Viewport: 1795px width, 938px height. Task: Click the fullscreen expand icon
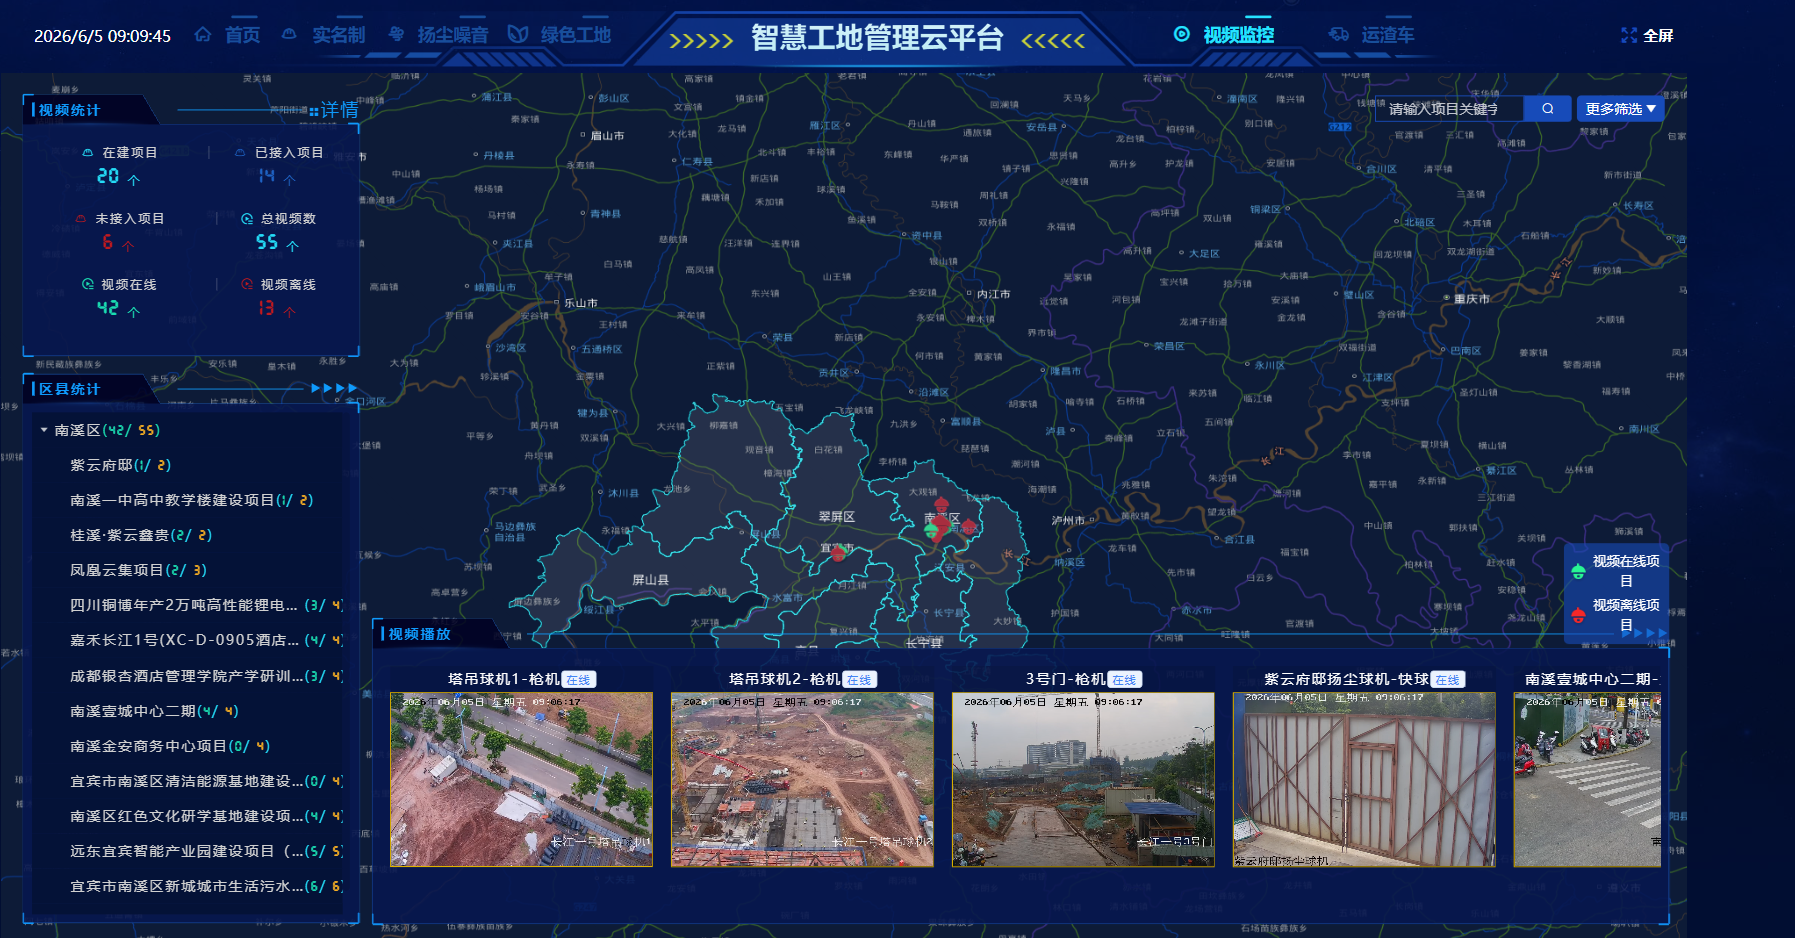[x=1629, y=35]
